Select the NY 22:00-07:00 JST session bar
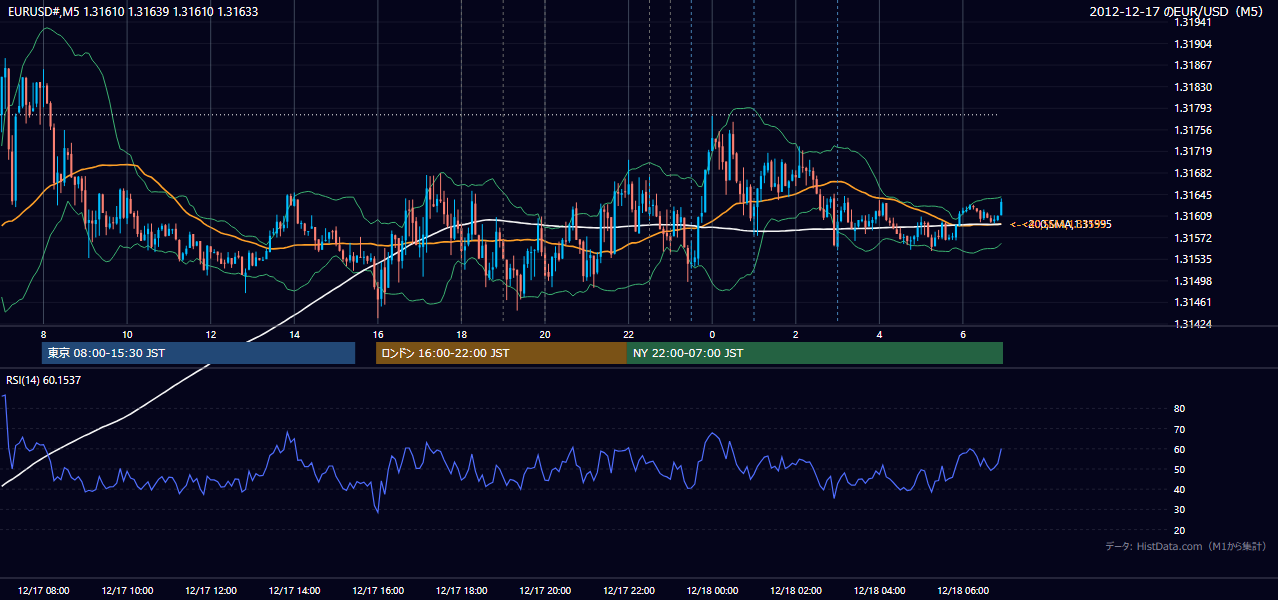The width and height of the screenshot is (1278, 600). click(x=815, y=353)
